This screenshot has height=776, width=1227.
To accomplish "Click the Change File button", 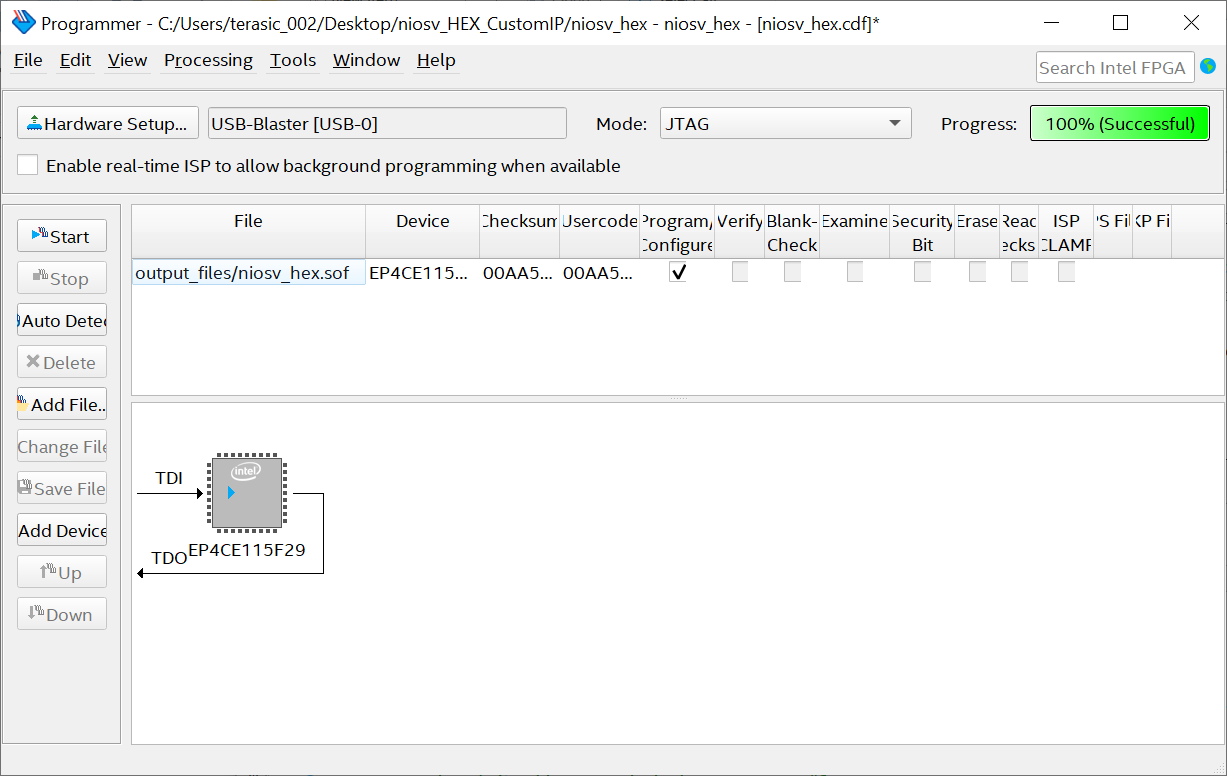I will tap(62, 446).
